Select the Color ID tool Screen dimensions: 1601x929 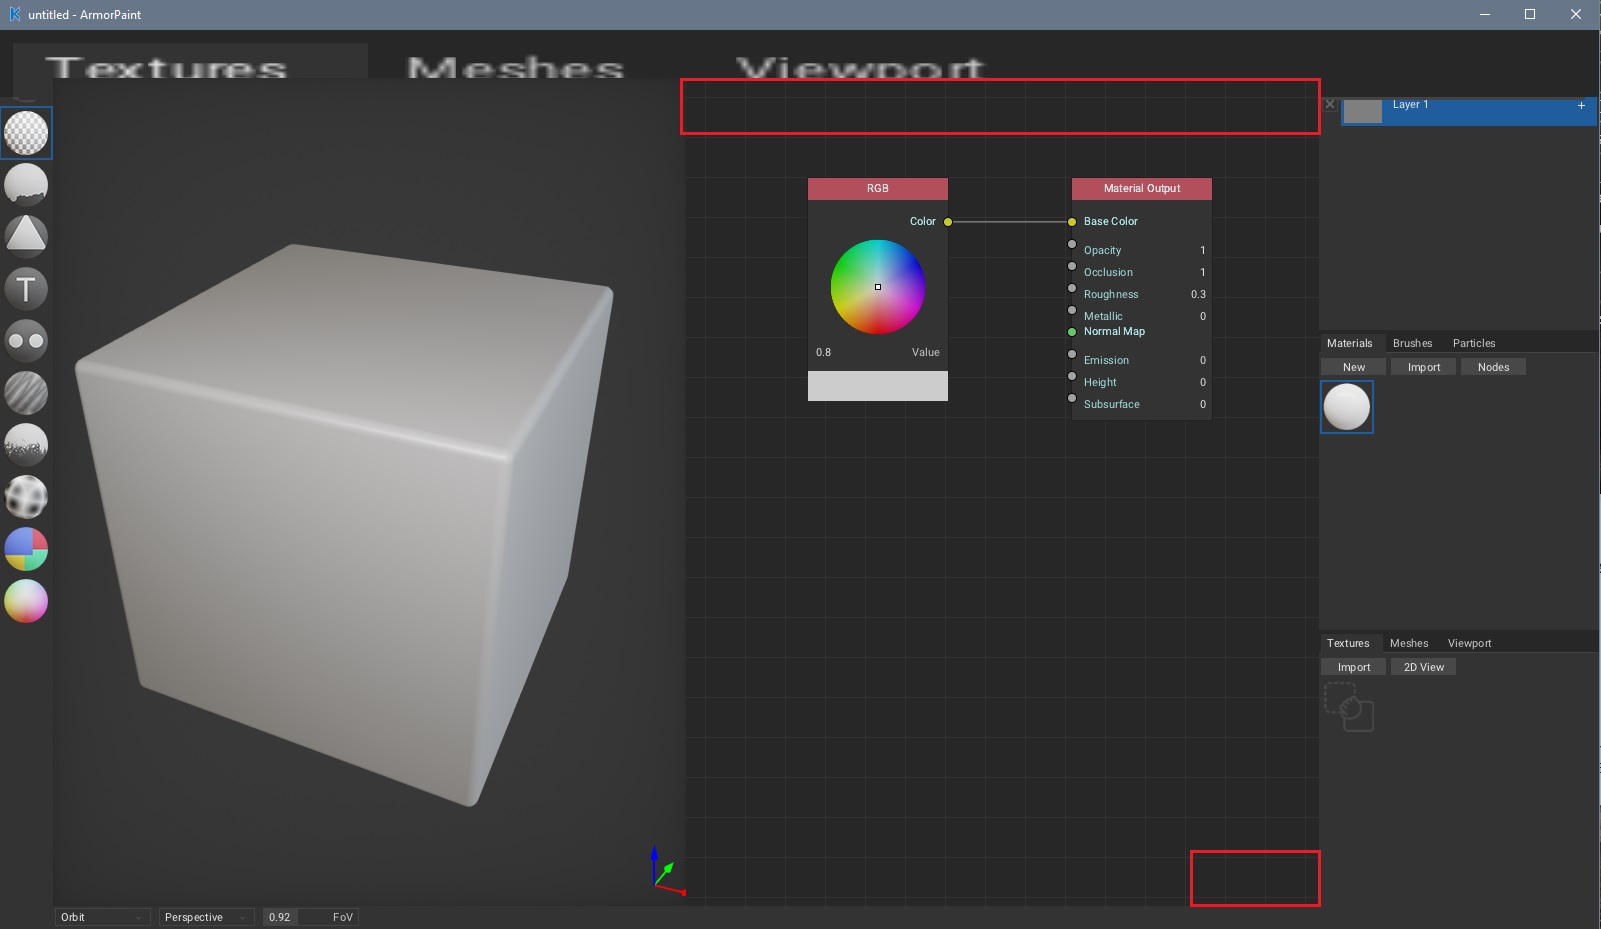pos(26,548)
